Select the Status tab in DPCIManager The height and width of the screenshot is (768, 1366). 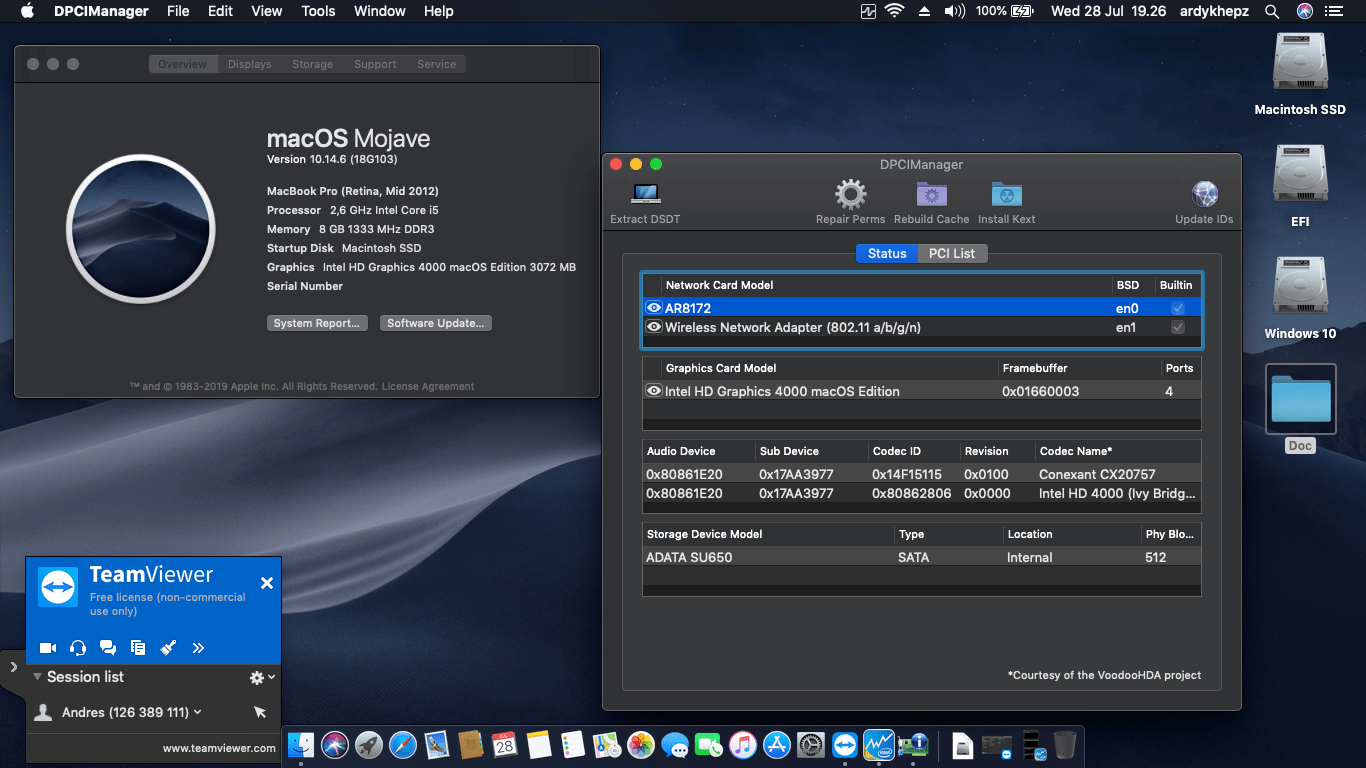click(887, 253)
